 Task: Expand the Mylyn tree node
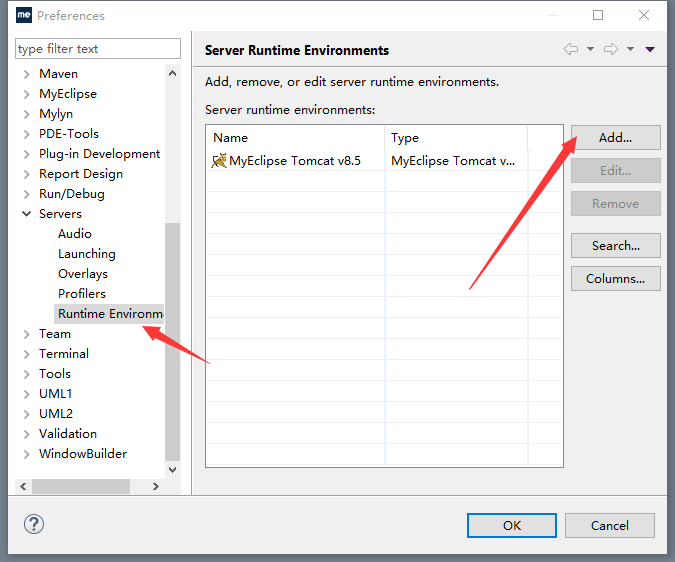coord(26,114)
